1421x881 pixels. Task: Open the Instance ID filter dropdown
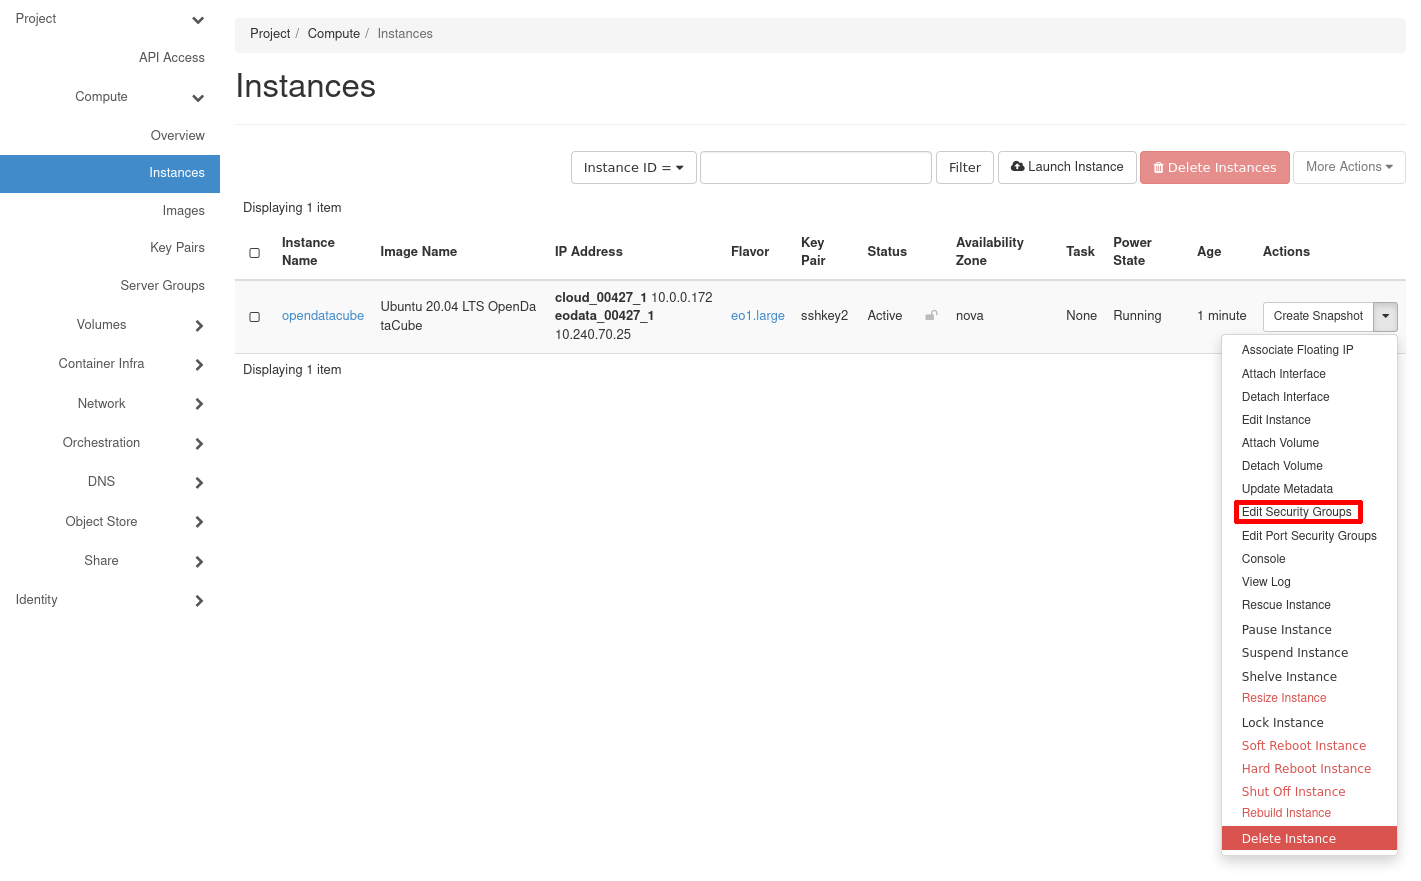(x=634, y=168)
